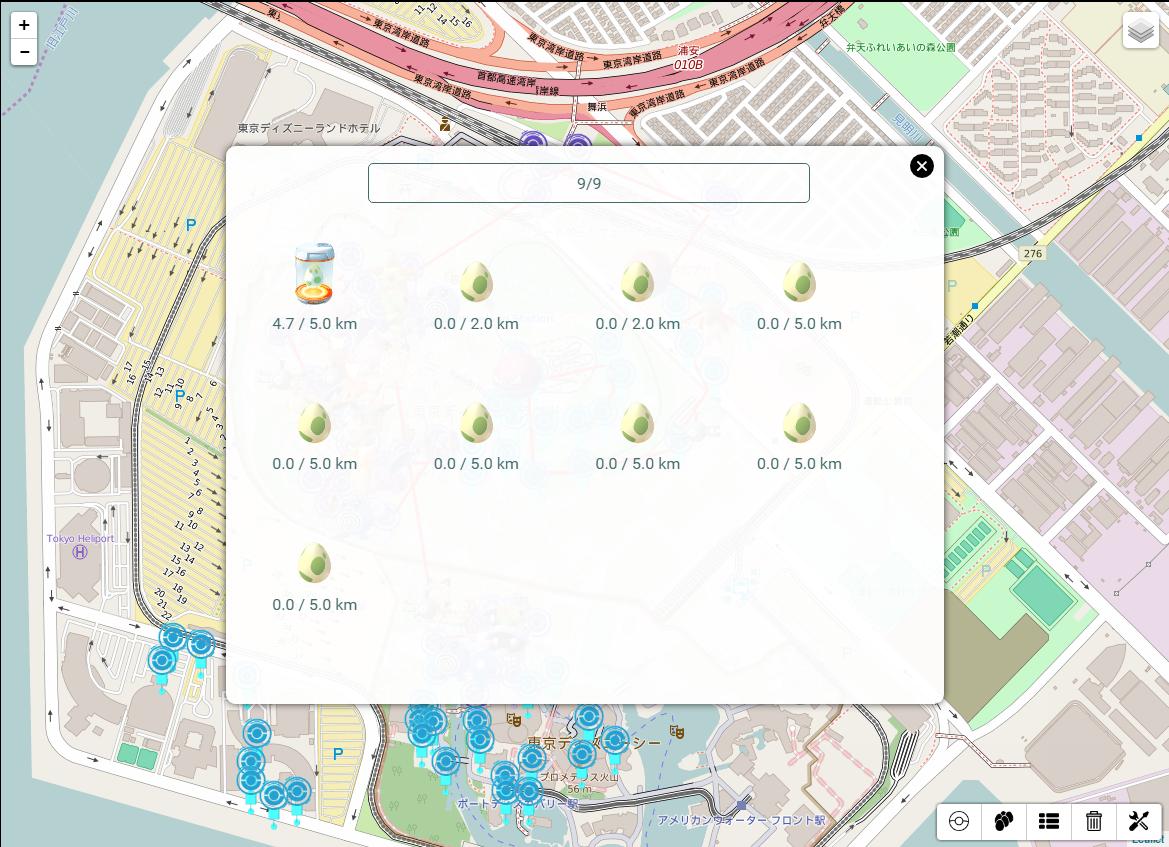The width and height of the screenshot is (1169, 847).
Task: Open the list view button
Action: 1048,821
